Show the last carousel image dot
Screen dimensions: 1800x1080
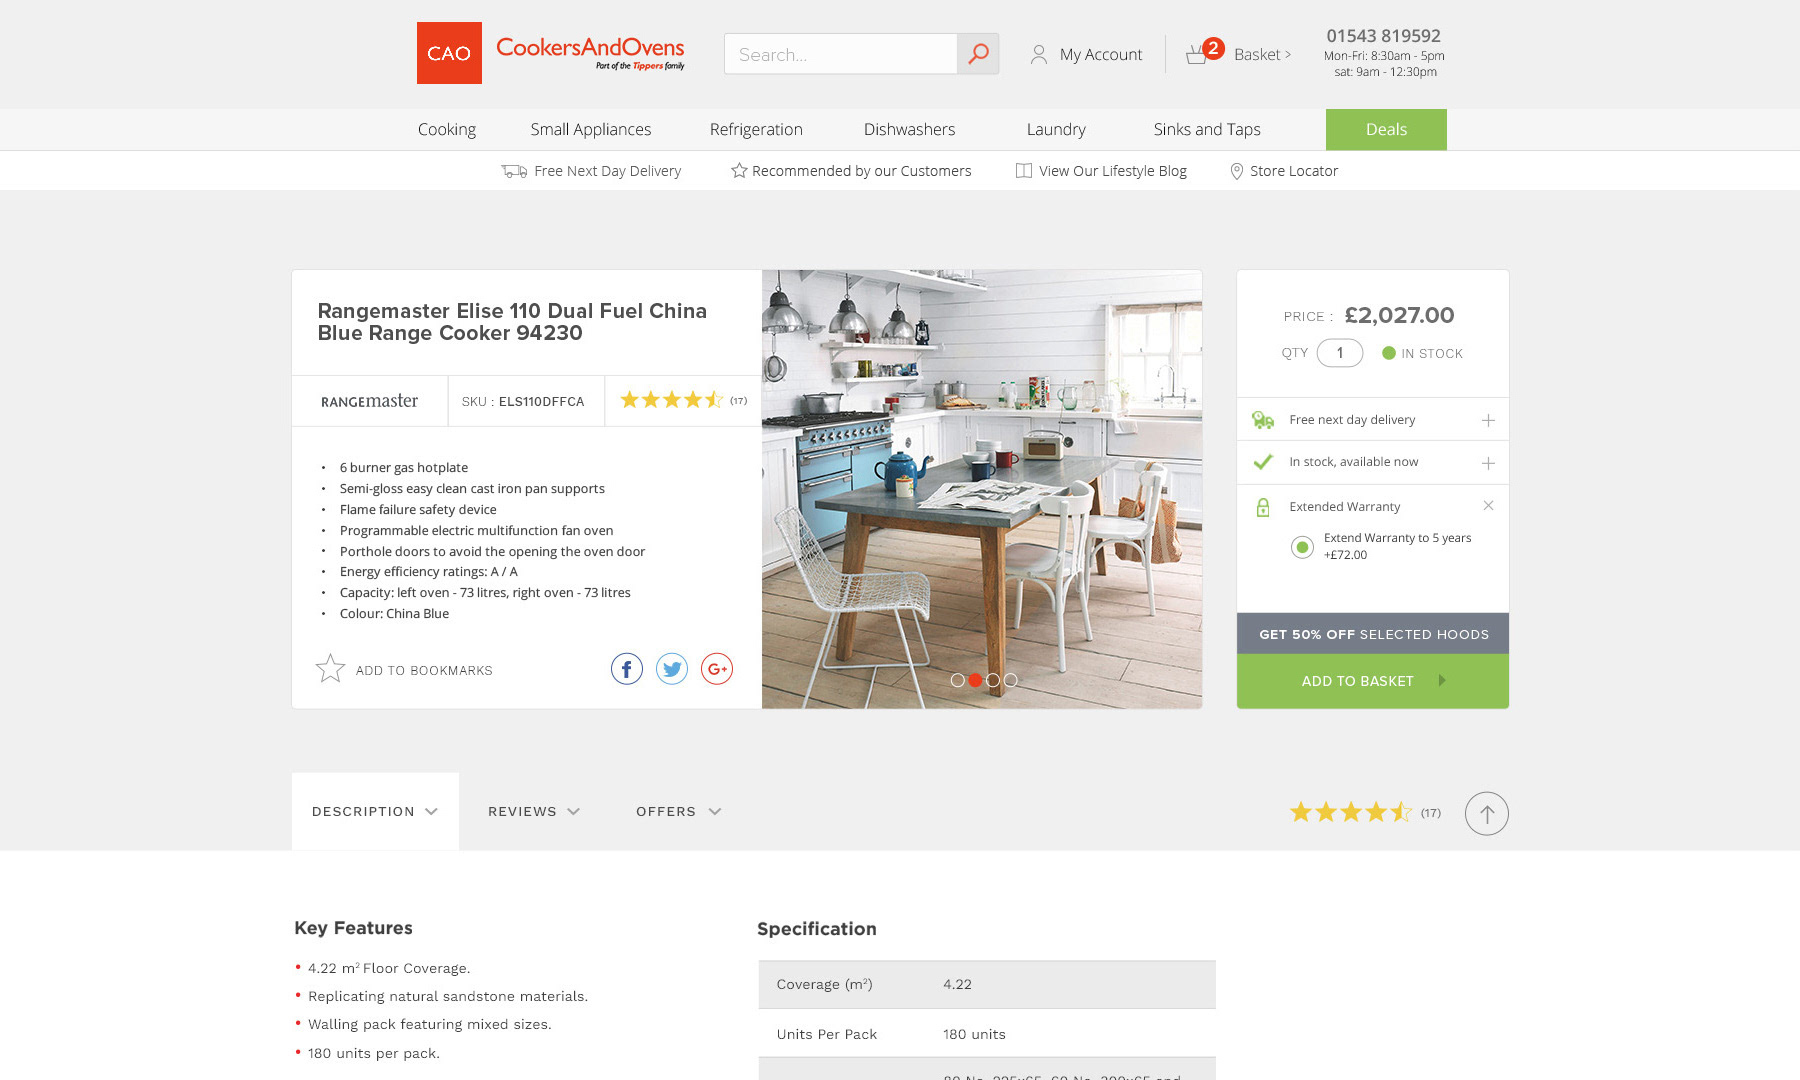tap(1011, 680)
